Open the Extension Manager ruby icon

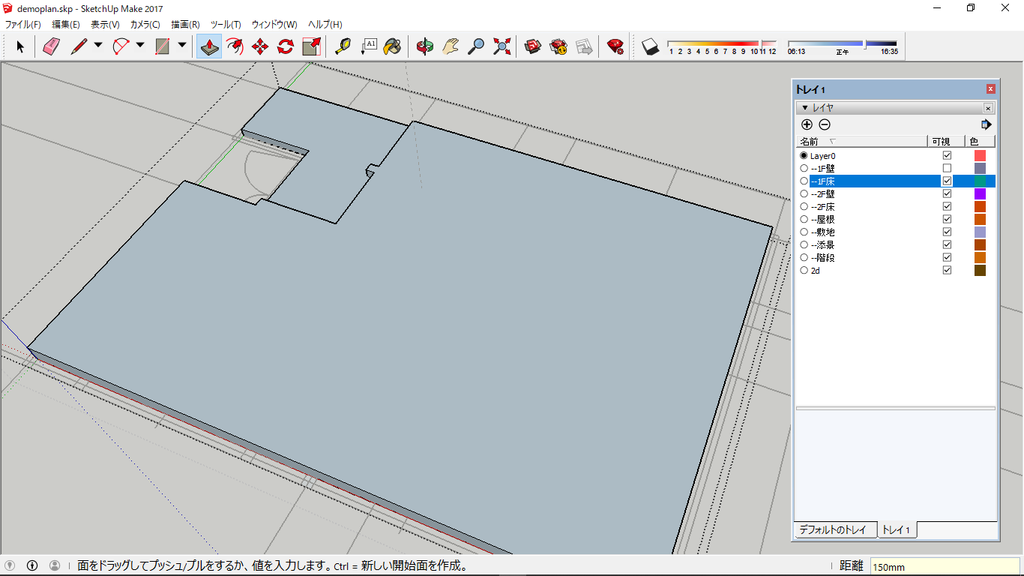click(615, 46)
